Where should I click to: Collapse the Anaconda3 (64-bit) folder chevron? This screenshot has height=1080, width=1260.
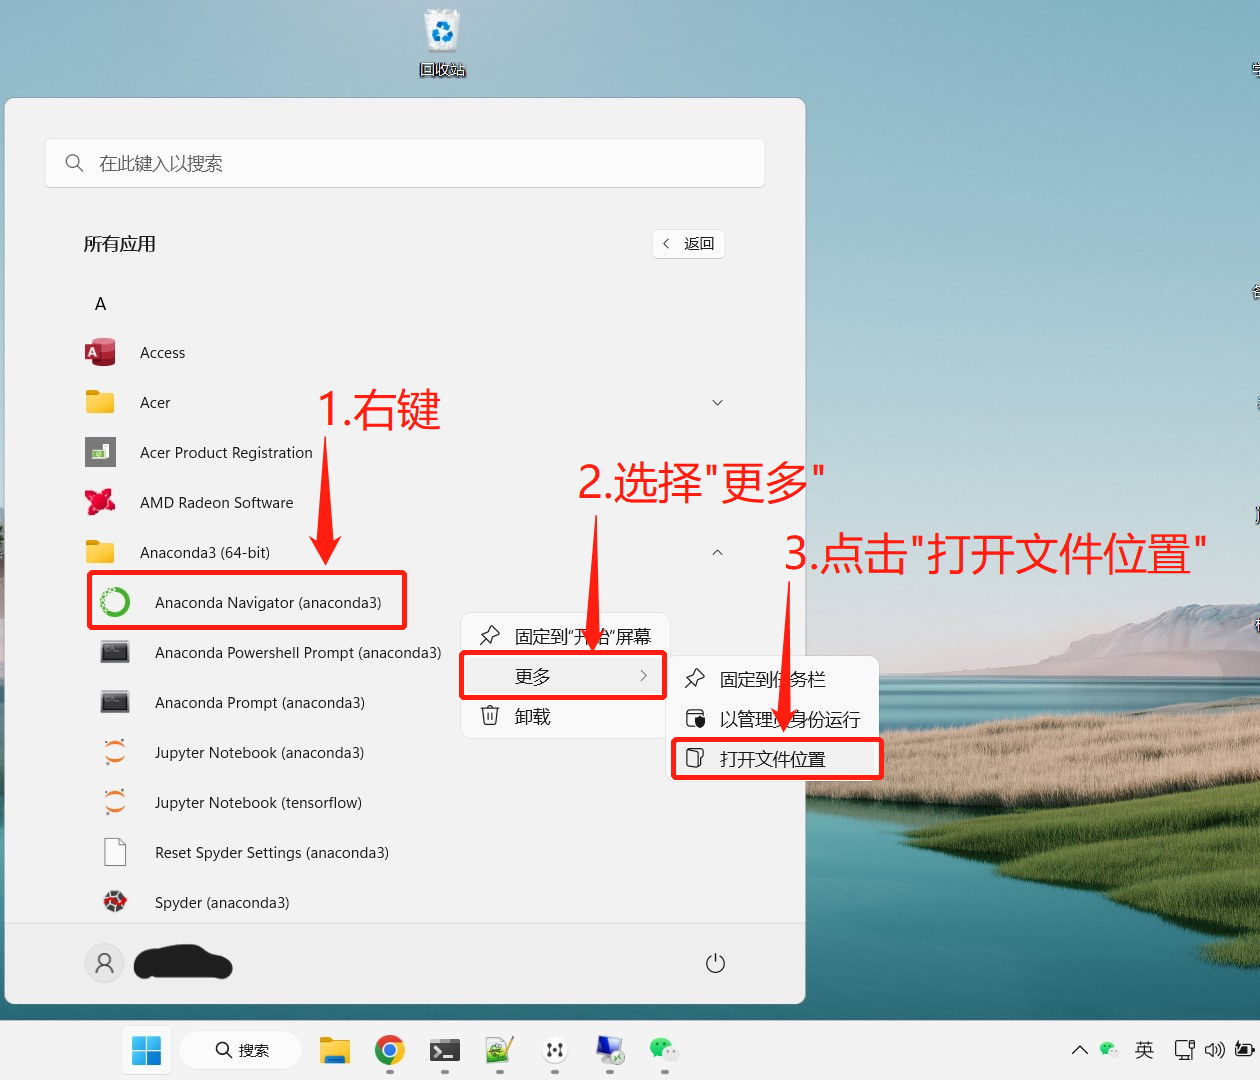click(x=717, y=552)
